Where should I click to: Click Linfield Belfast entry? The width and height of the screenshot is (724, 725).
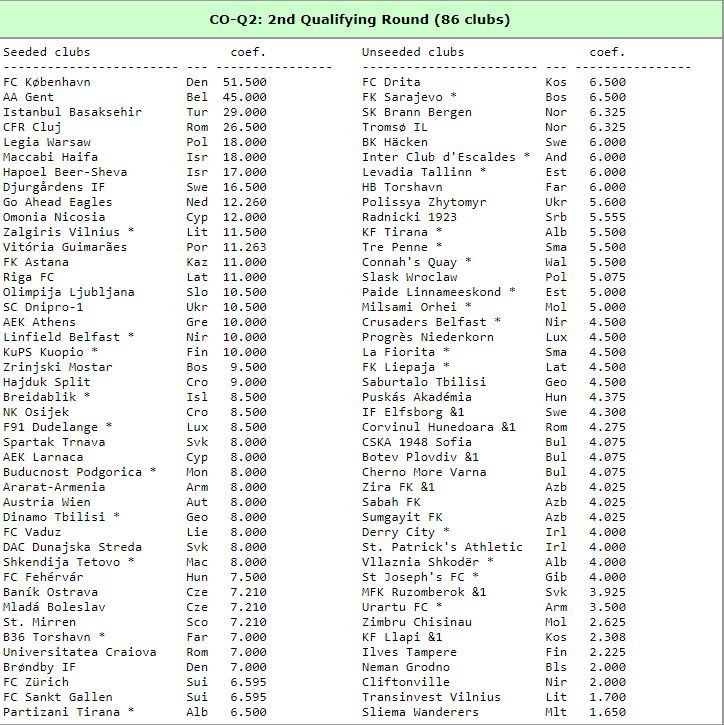(x=61, y=337)
